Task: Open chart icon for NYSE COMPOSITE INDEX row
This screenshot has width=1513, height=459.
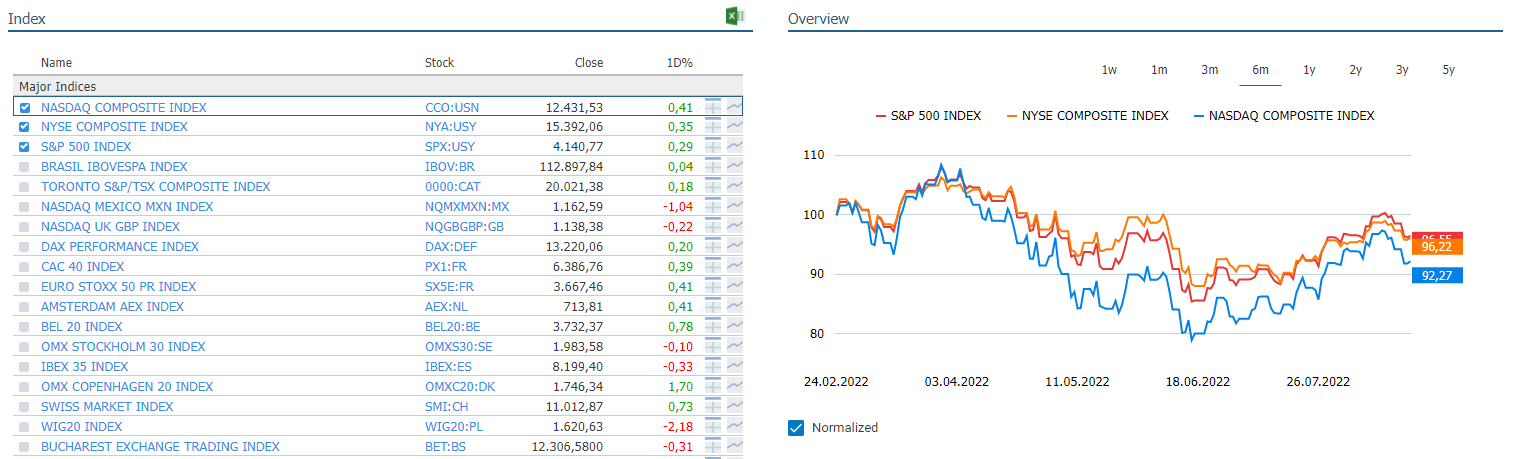Action: pos(735,126)
